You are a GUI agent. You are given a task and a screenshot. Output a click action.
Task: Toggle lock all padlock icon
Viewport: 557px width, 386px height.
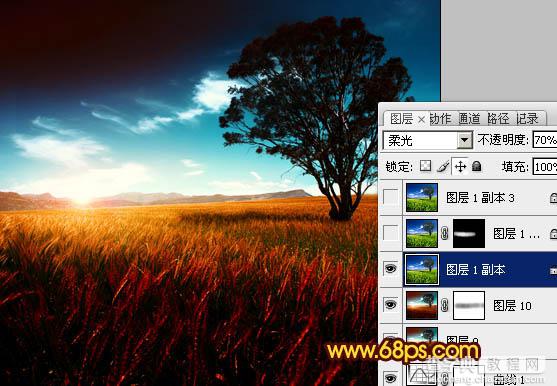[477, 166]
